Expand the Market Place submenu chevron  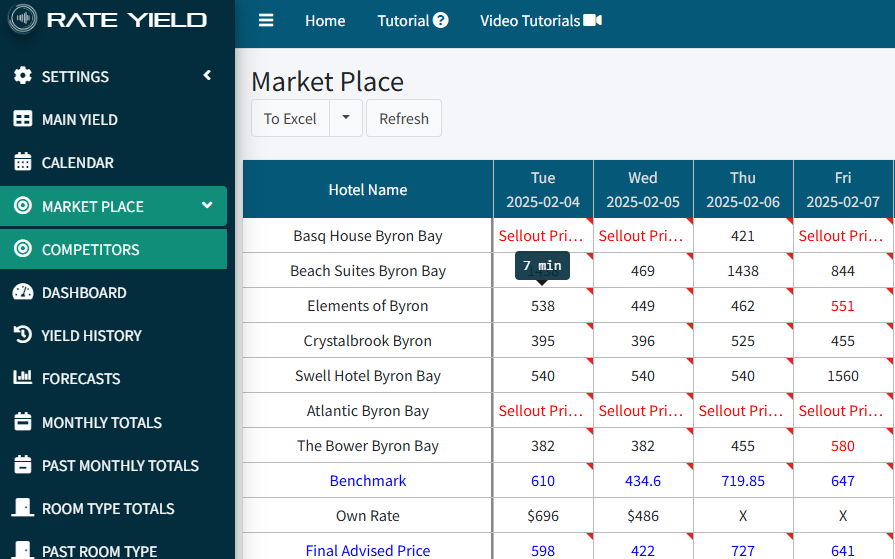pyautogui.click(x=207, y=206)
